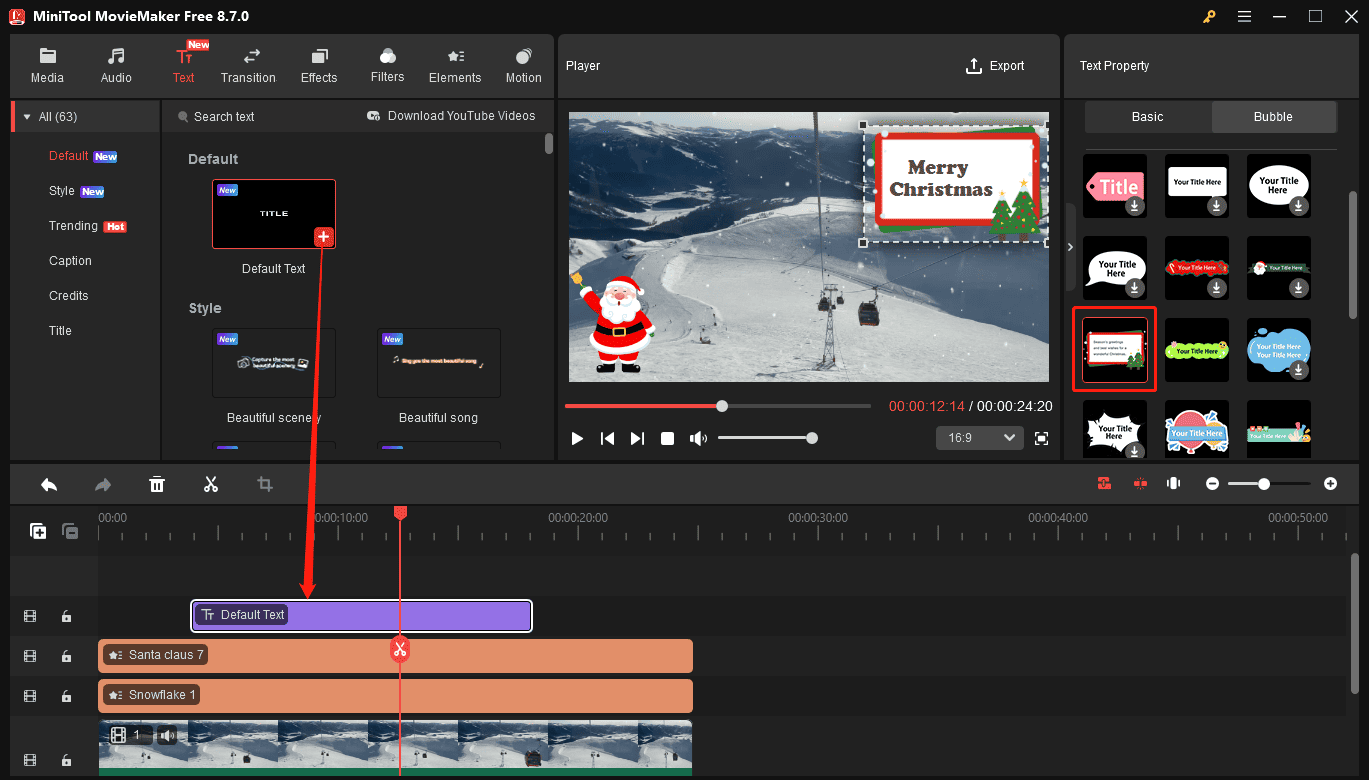The height and width of the screenshot is (780, 1369).
Task: Mute the video clip audio
Action: coord(167,735)
